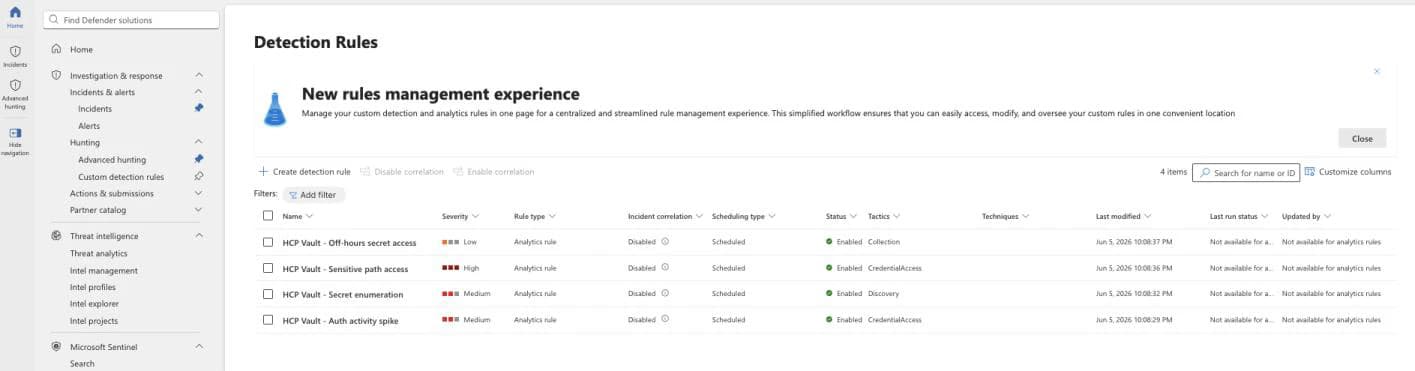Collapse the Microsoft Sentinel section
The height and width of the screenshot is (371, 1415).
(199, 347)
